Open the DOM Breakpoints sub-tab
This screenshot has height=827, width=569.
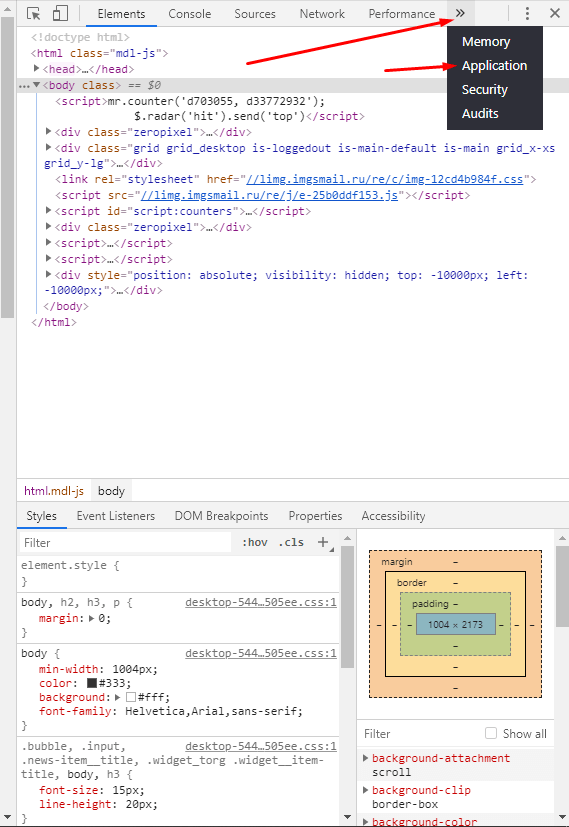[x=221, y=516]
